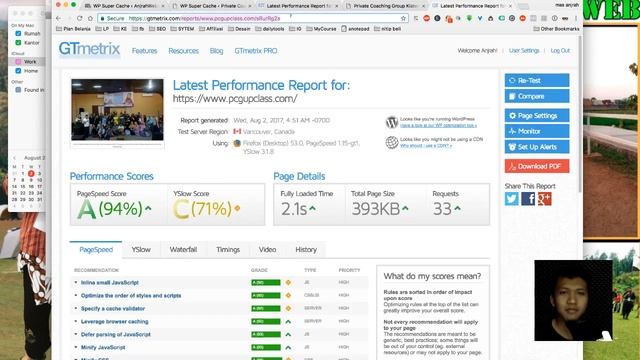640x360 pixels.
Task: Click the Monitor button
Action: point(537,131)
